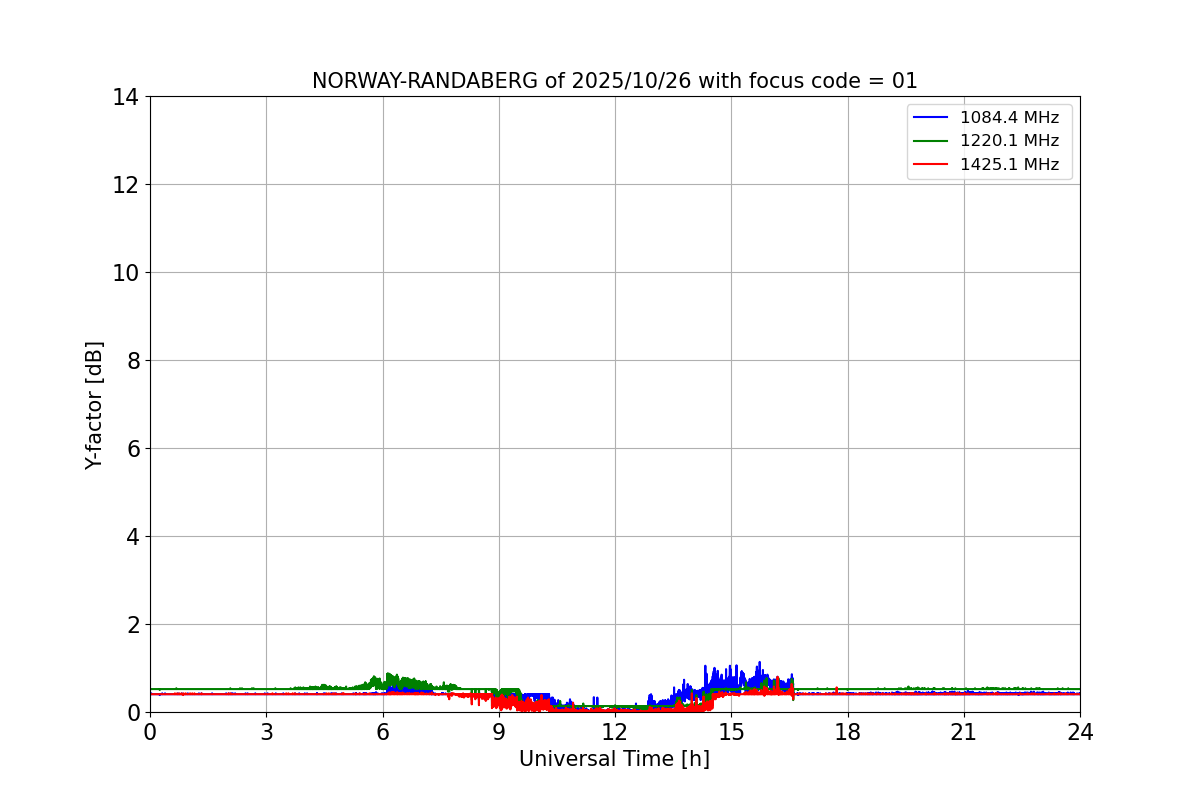Click the plot title NORWAY-RANDABERG of 2025/10/26
This screenshot has width=1200, height=800.
pyautogui.click(x=614, y=81)
